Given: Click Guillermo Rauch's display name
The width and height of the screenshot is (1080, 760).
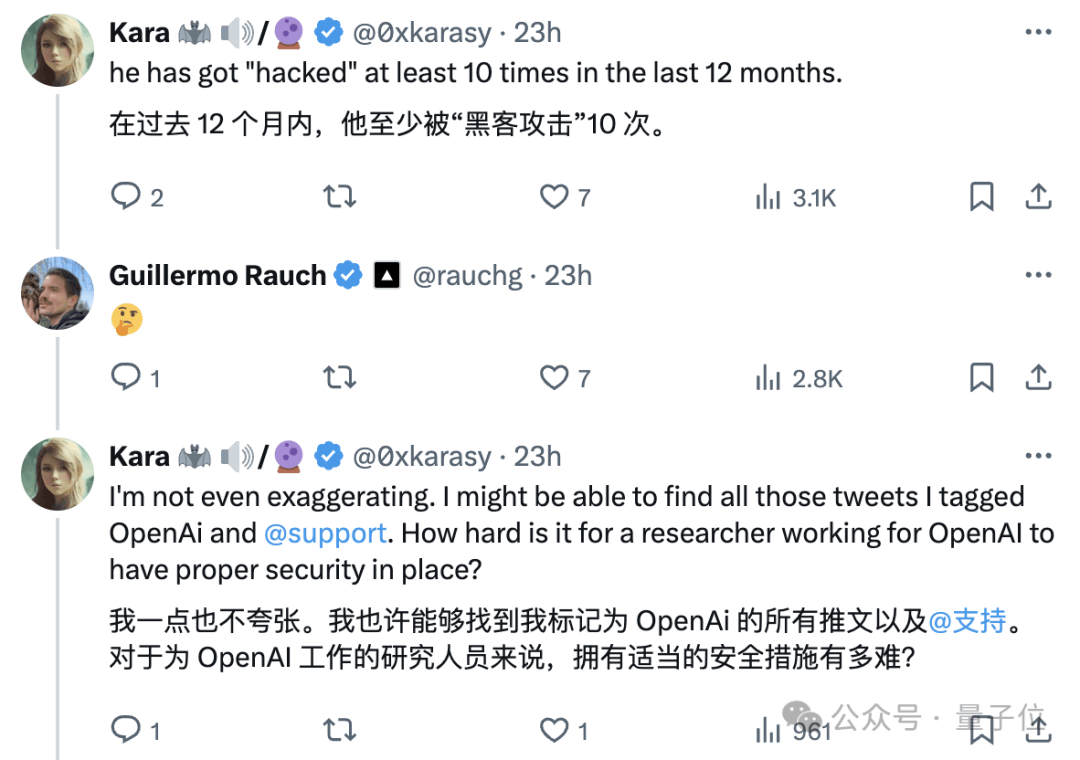Looking at the screenshot, I should point(216,275).
